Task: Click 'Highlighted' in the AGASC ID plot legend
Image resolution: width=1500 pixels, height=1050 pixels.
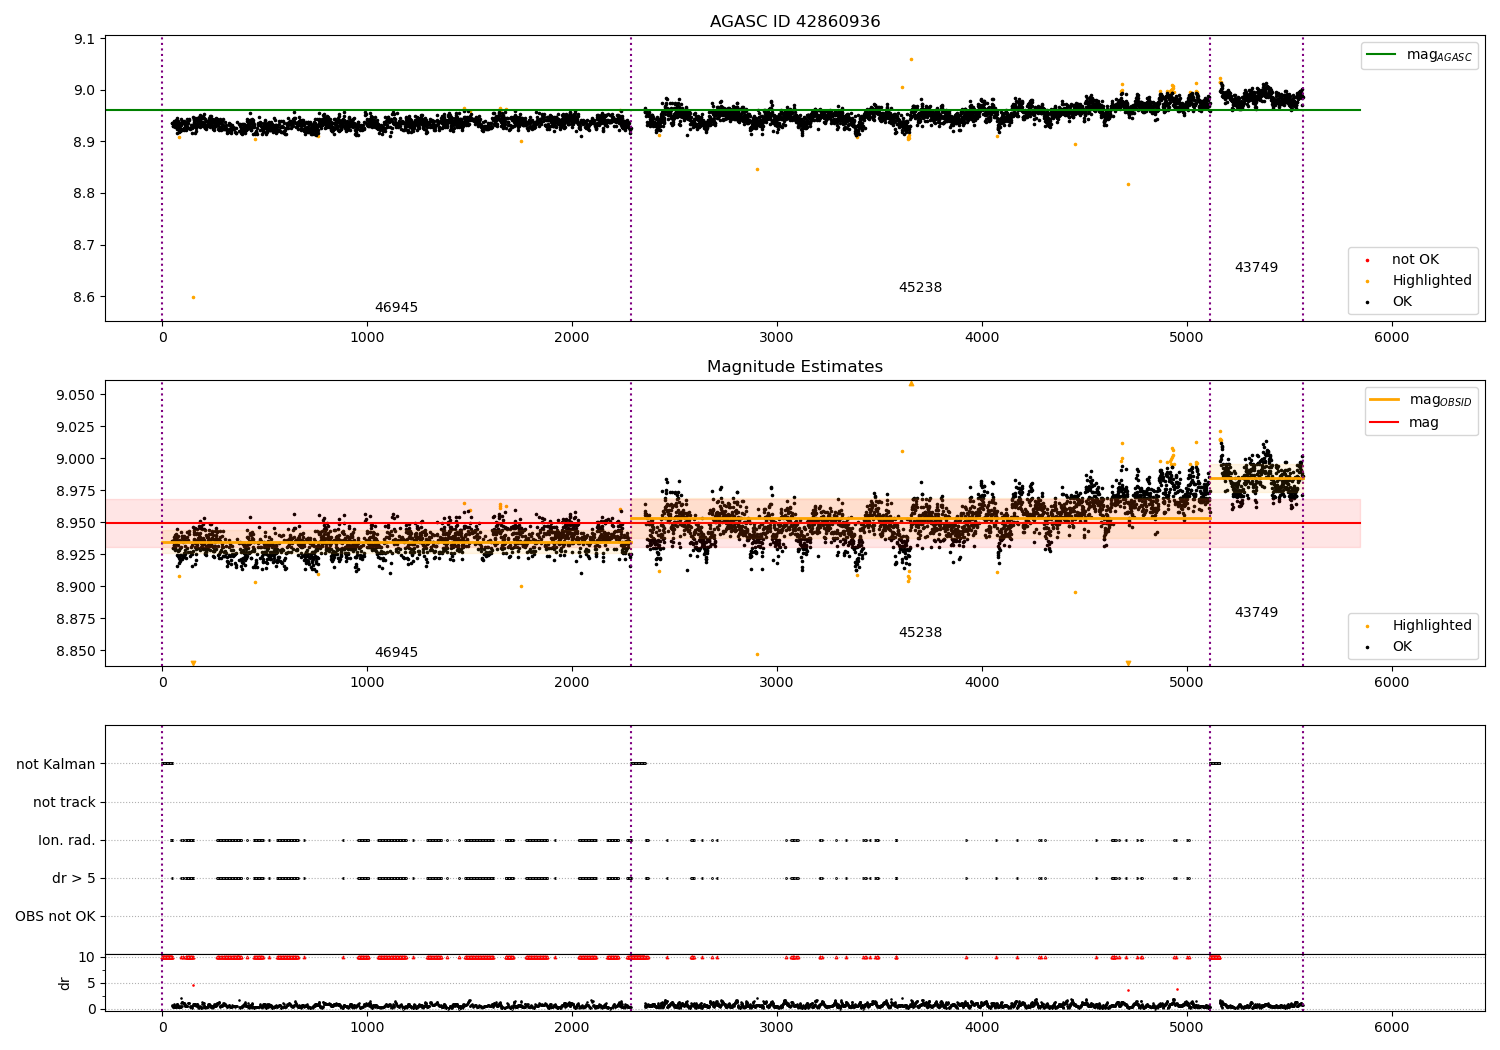Action: click(x=1432, y=280)
